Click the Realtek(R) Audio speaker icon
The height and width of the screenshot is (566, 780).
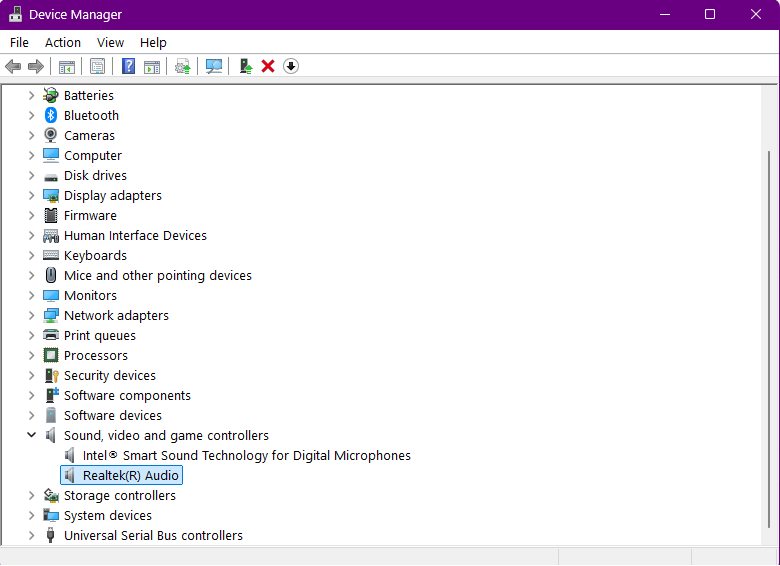(x=70, y=475)
